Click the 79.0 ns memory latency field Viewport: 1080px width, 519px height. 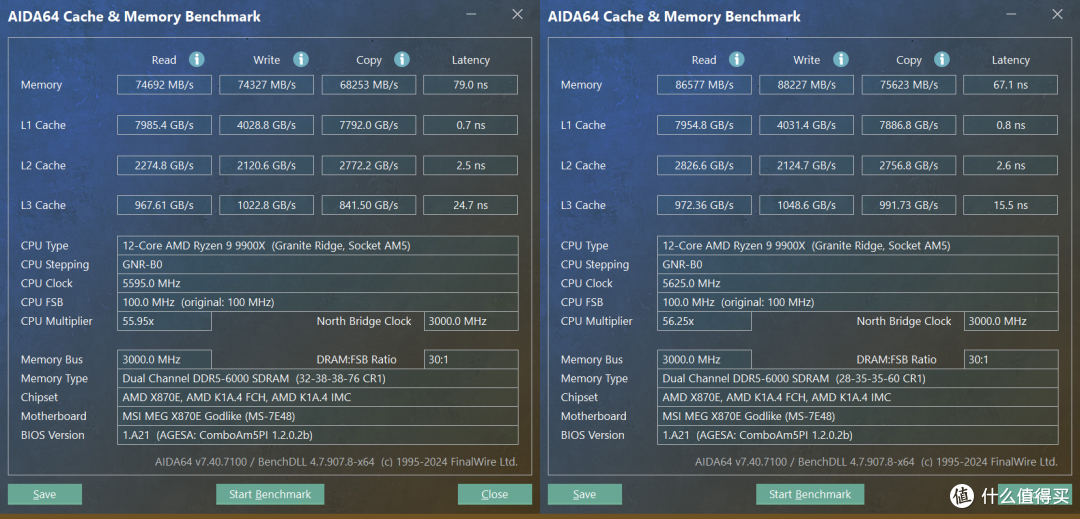point(470,85)
